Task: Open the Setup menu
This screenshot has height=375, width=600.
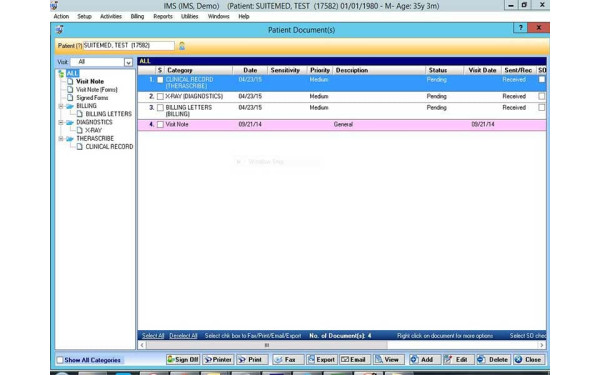Action: pyautogui.click(x=84, y=16)
